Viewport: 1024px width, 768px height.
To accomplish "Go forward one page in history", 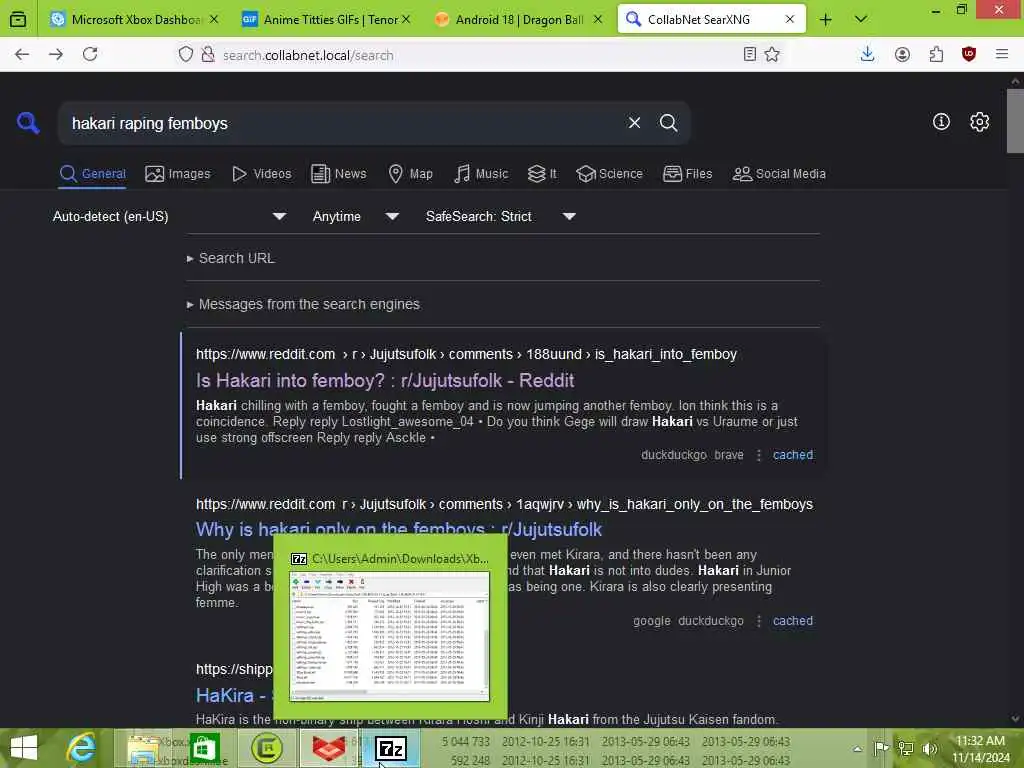I will (x=56, y=54).
